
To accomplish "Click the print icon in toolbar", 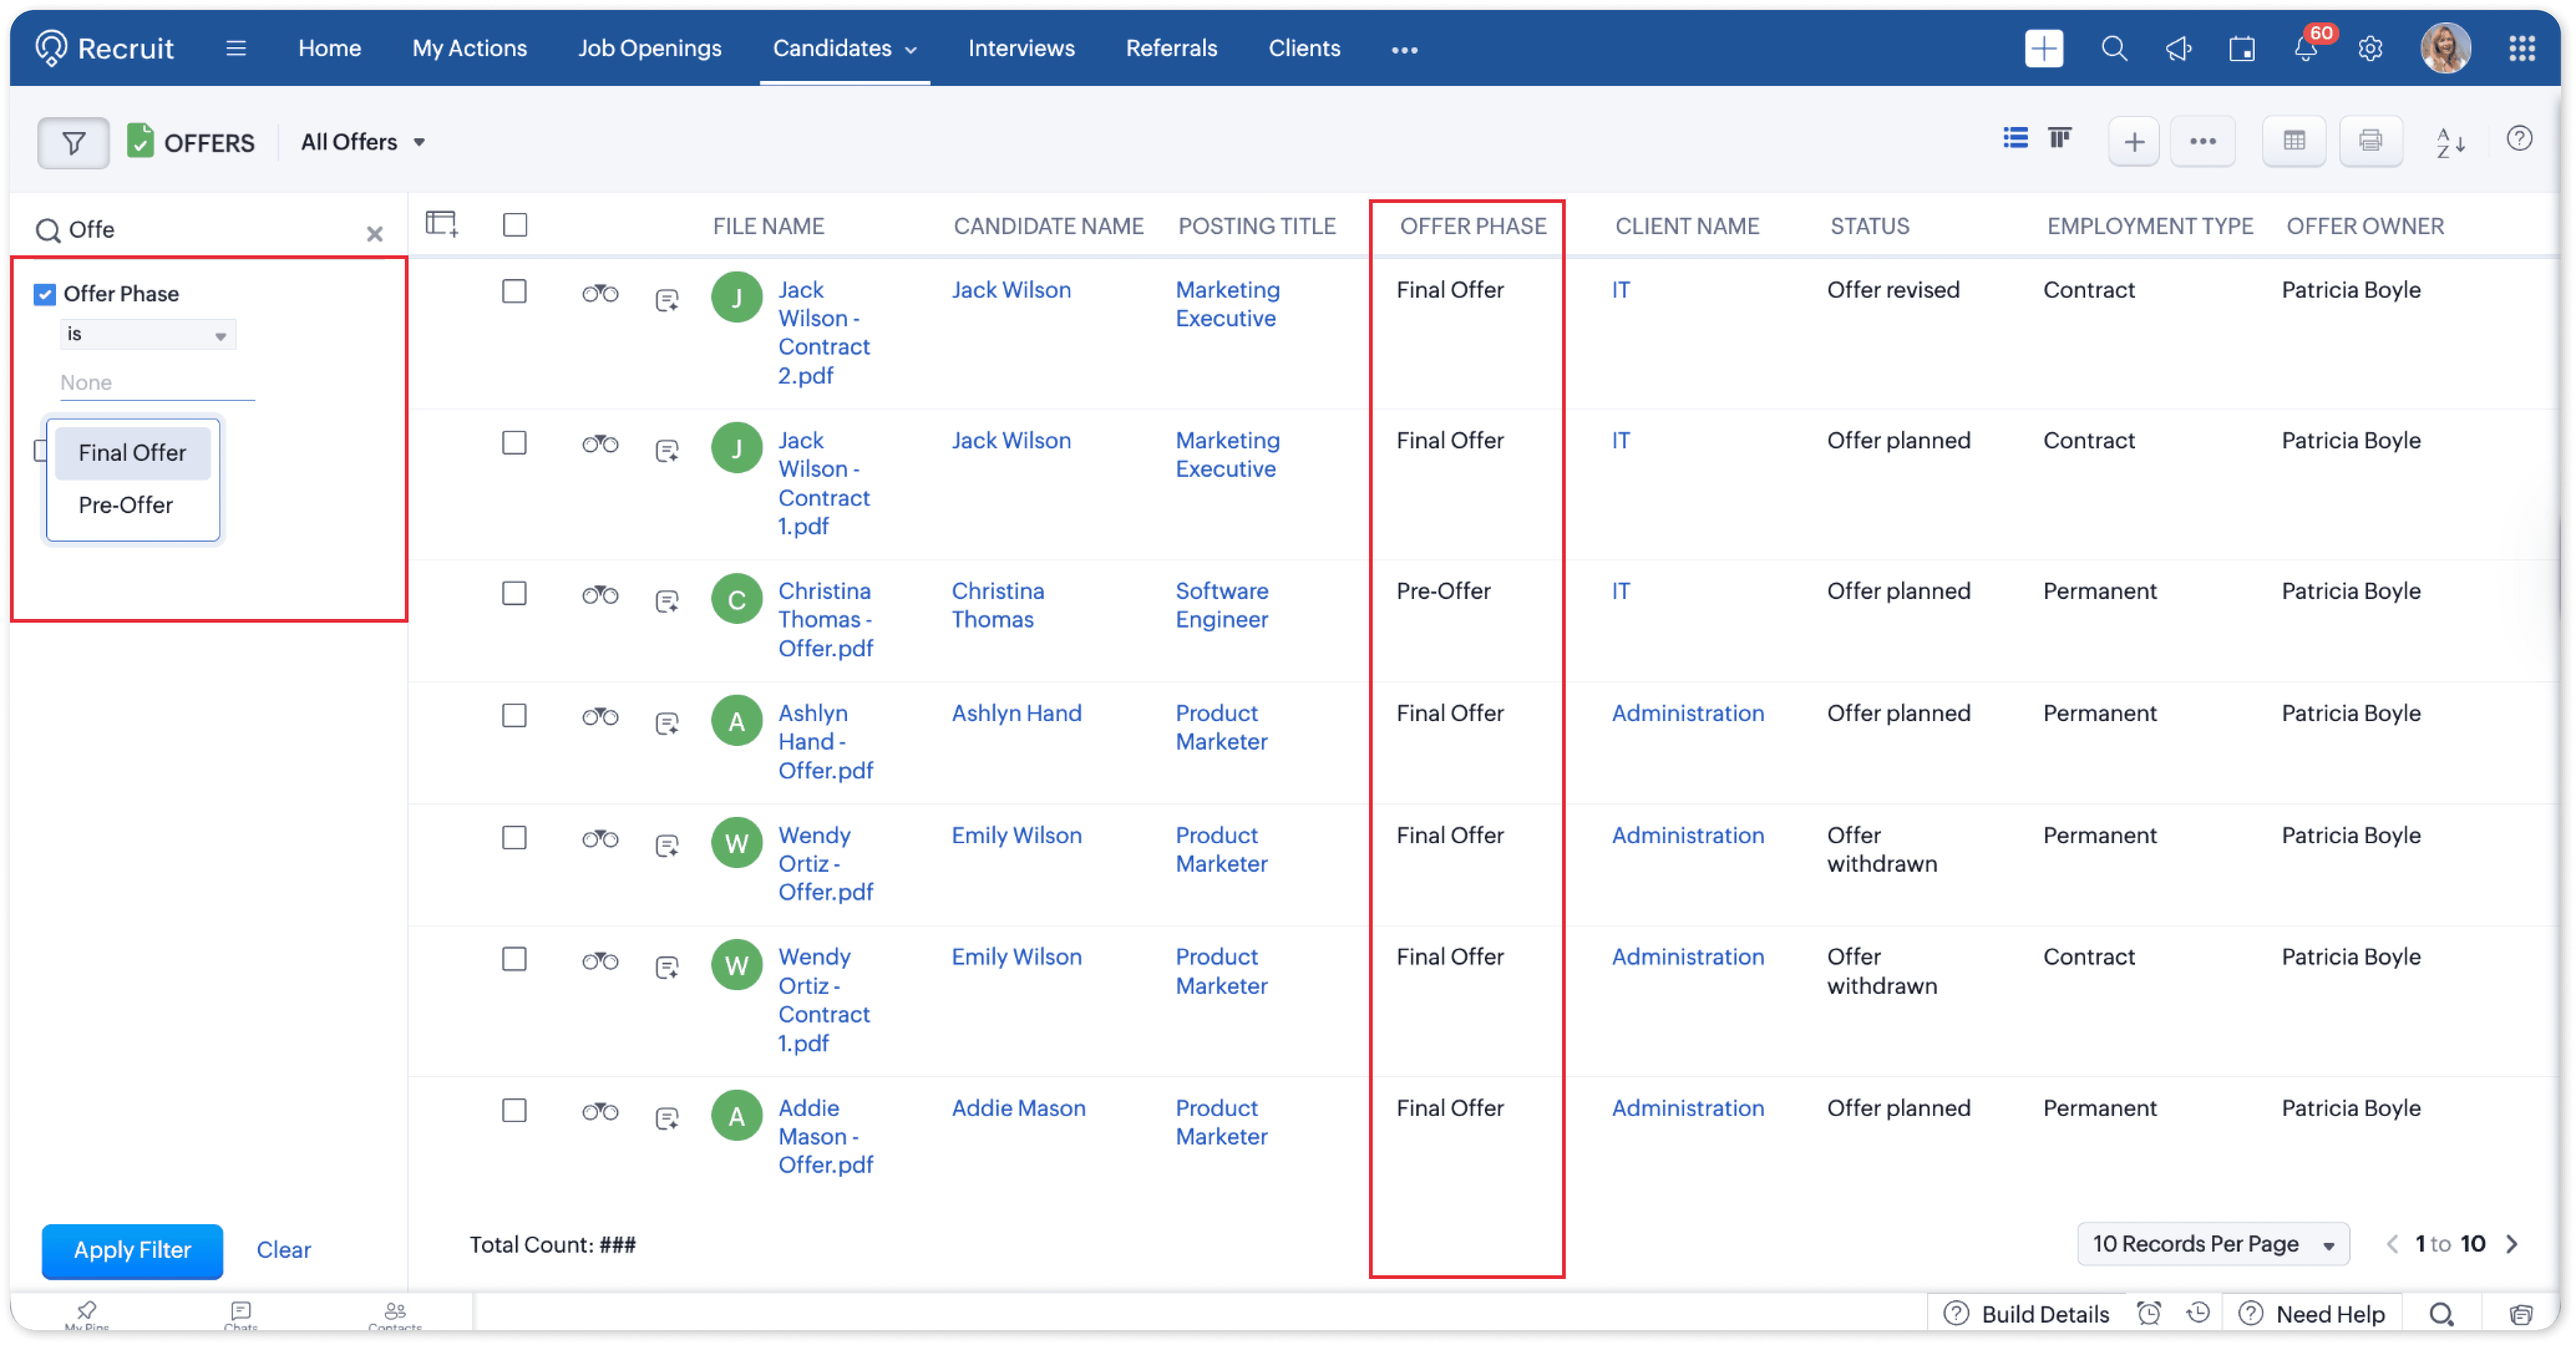I will (2369, 141).
